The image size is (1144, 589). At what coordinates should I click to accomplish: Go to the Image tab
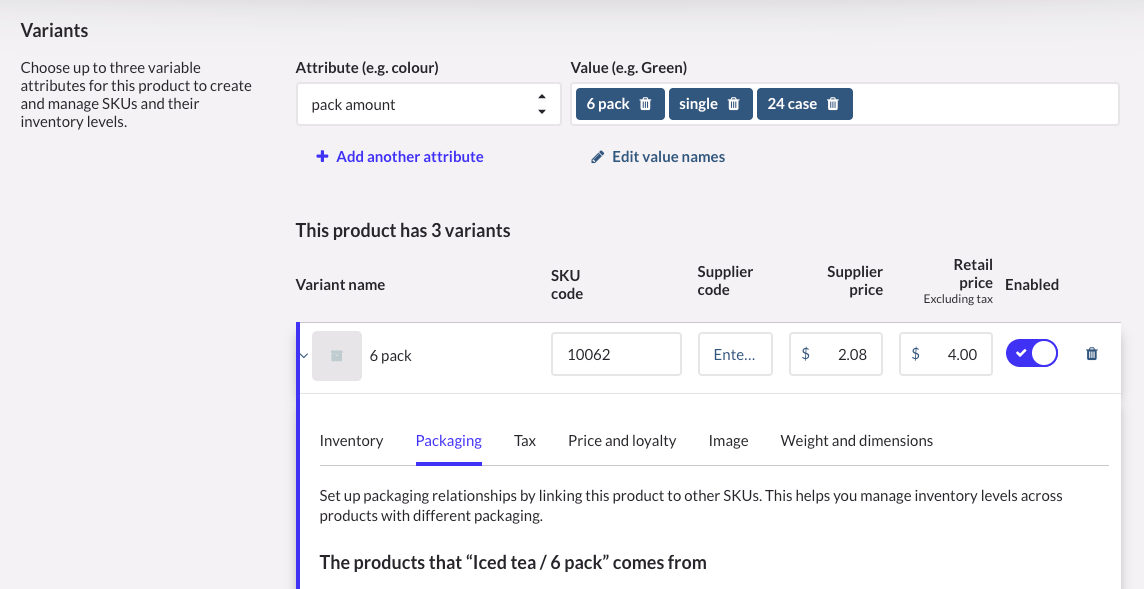(x=728, y=441)
